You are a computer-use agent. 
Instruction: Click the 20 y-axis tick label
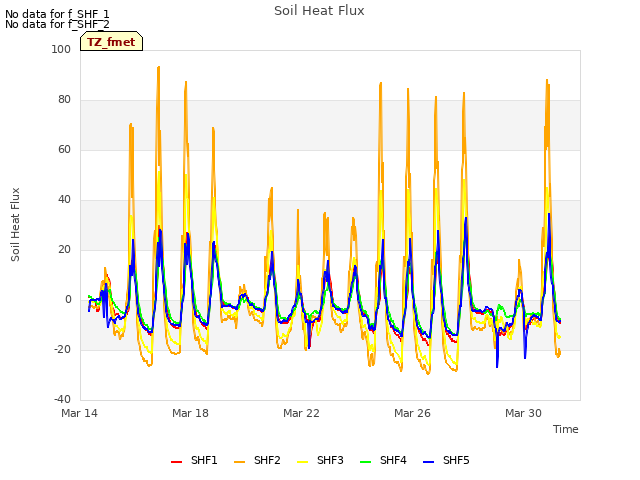pyautogui.click(x=64, y=249)
